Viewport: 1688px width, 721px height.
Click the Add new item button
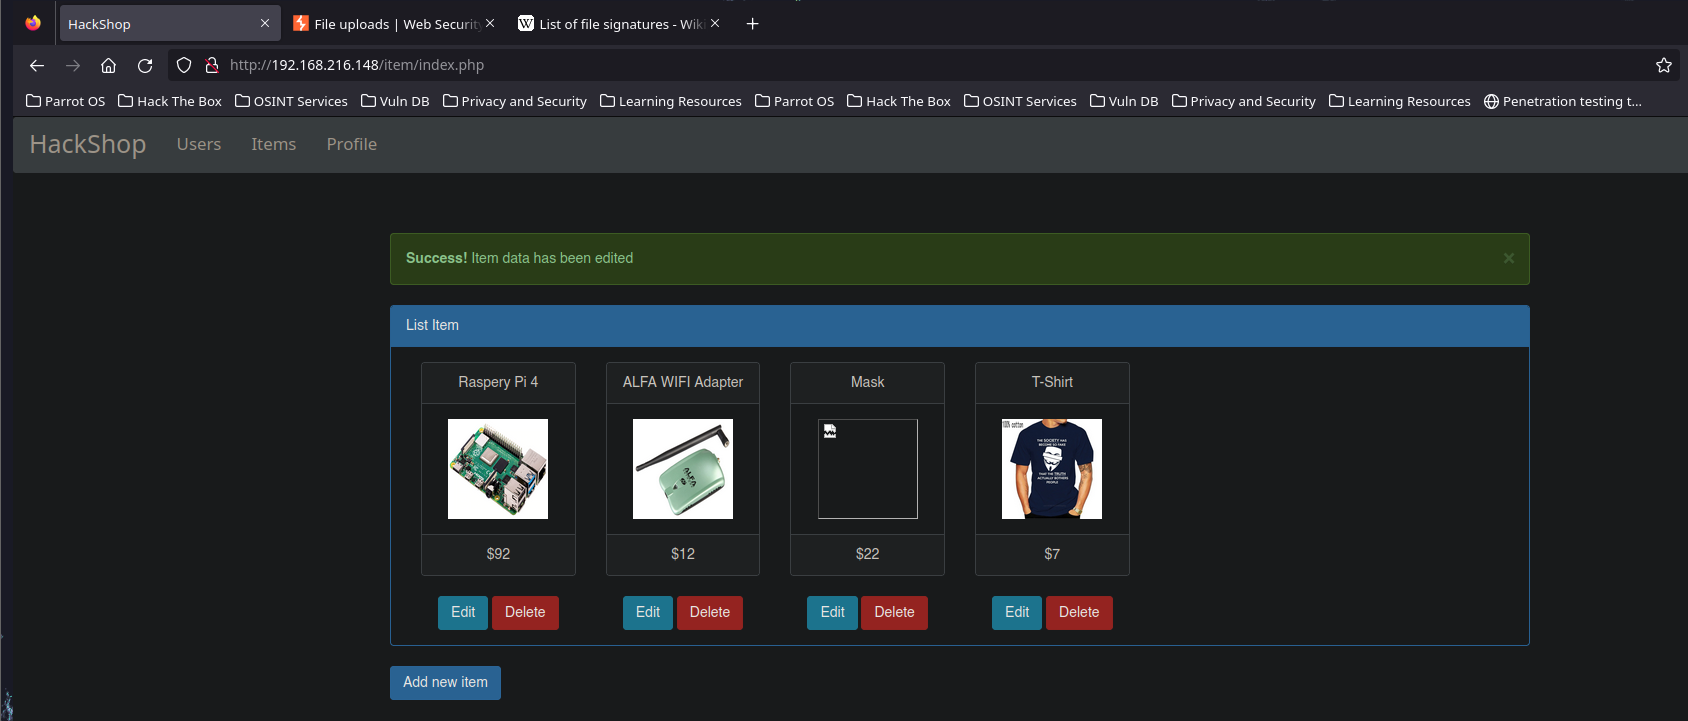(x=445, y=683)
